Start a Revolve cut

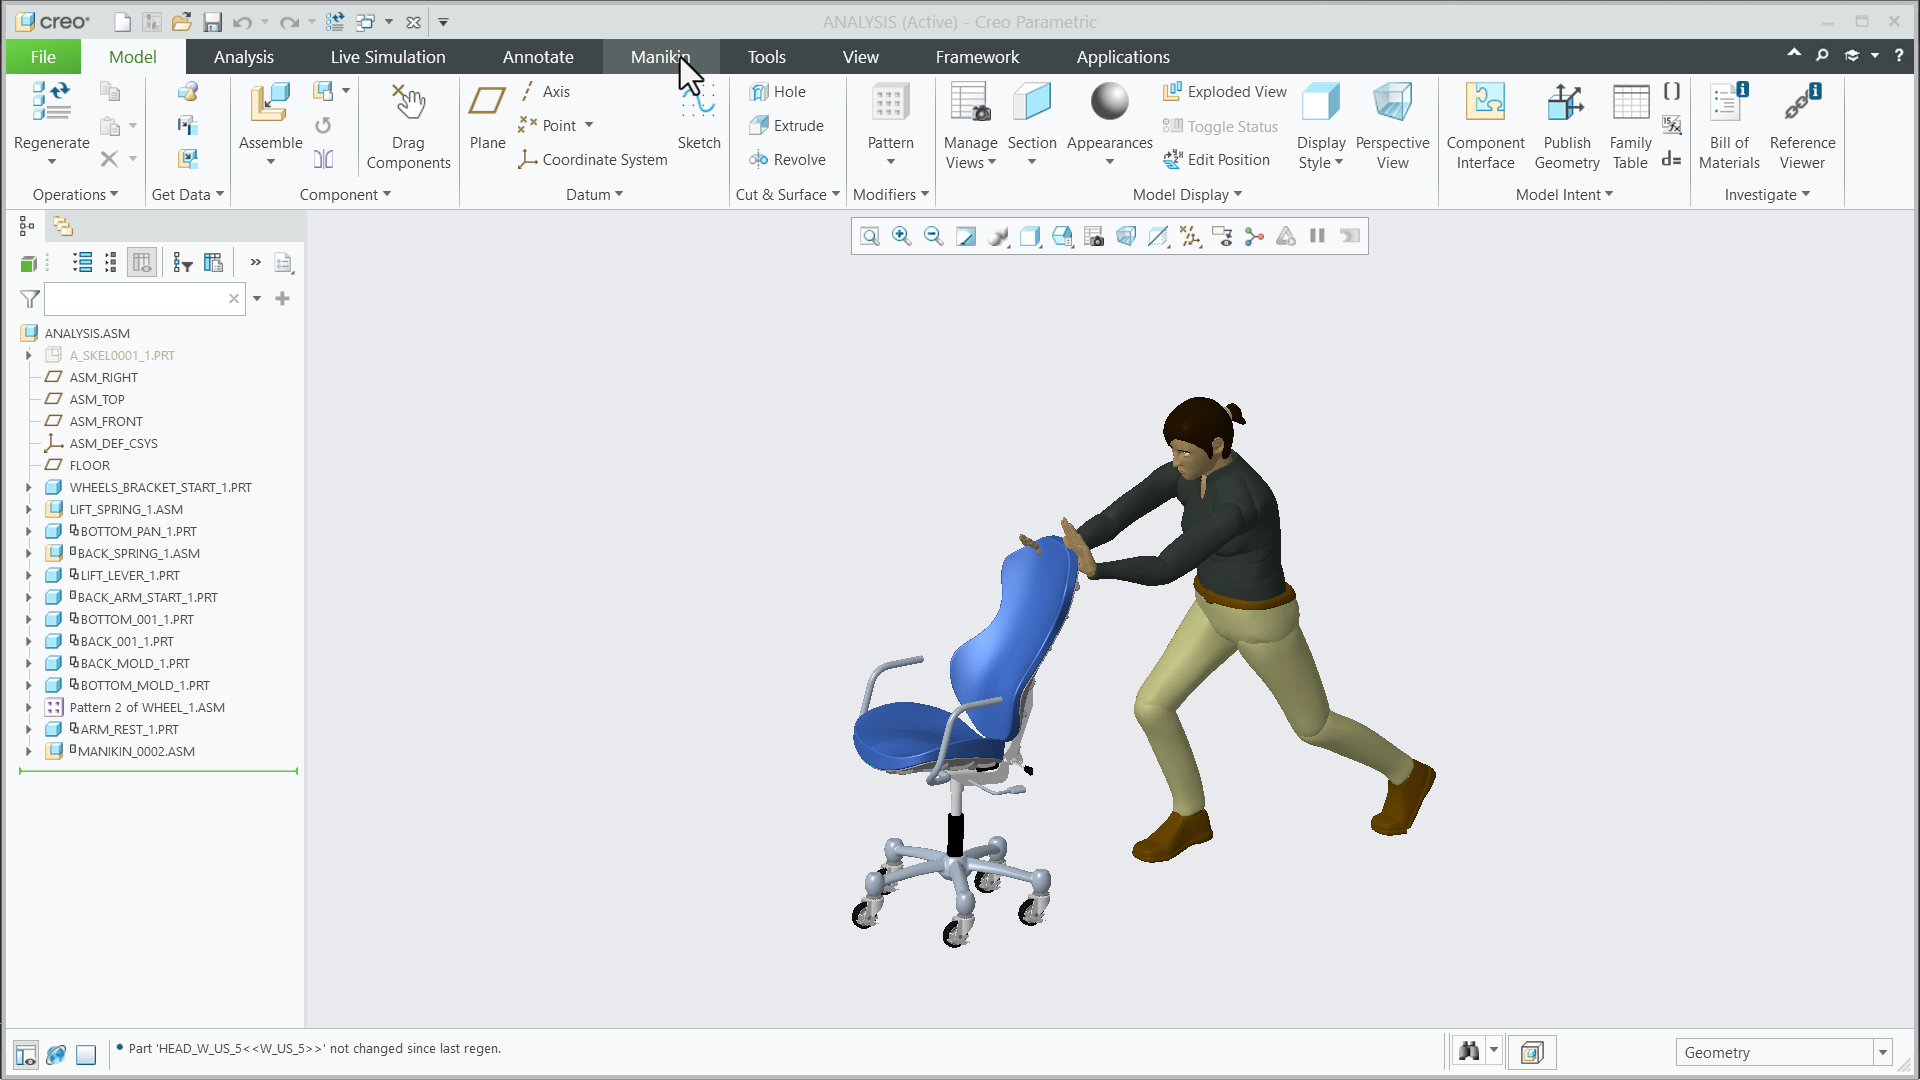787,160
